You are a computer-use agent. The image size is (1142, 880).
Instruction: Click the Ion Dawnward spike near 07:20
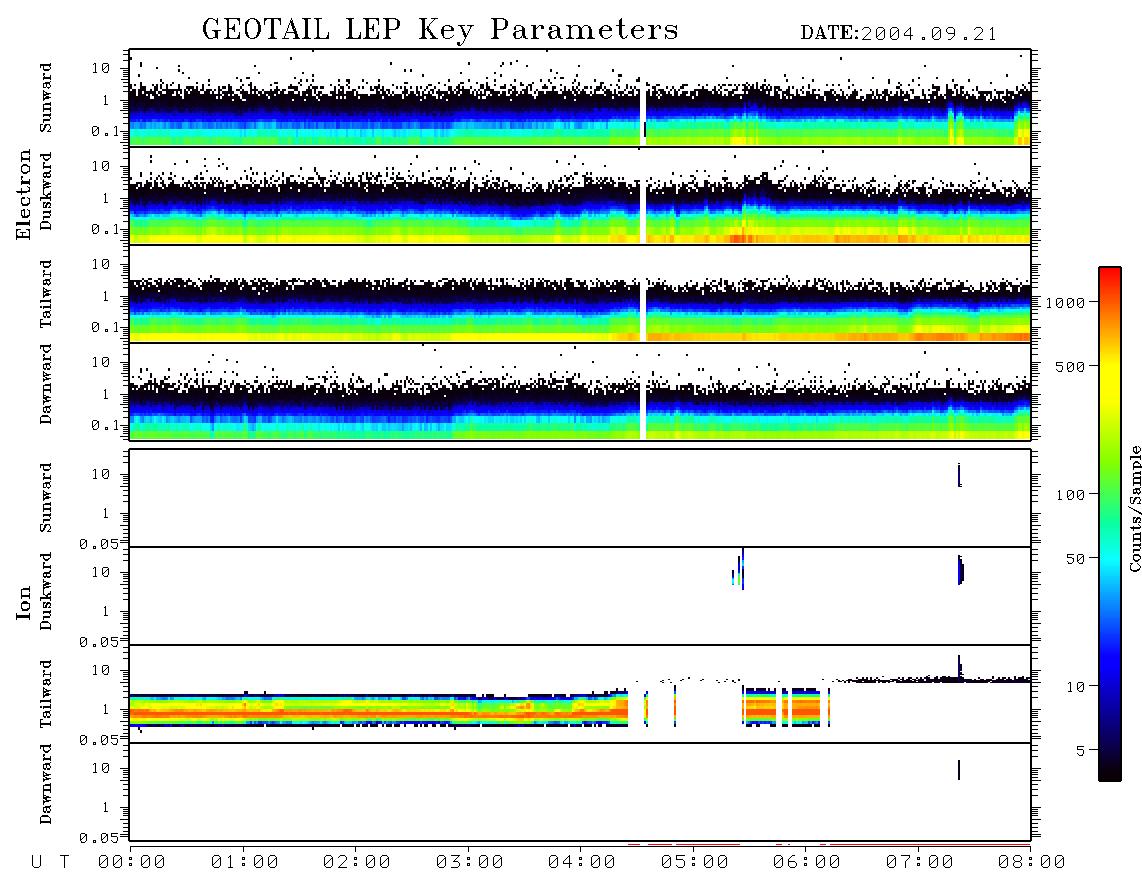point(958,770)
